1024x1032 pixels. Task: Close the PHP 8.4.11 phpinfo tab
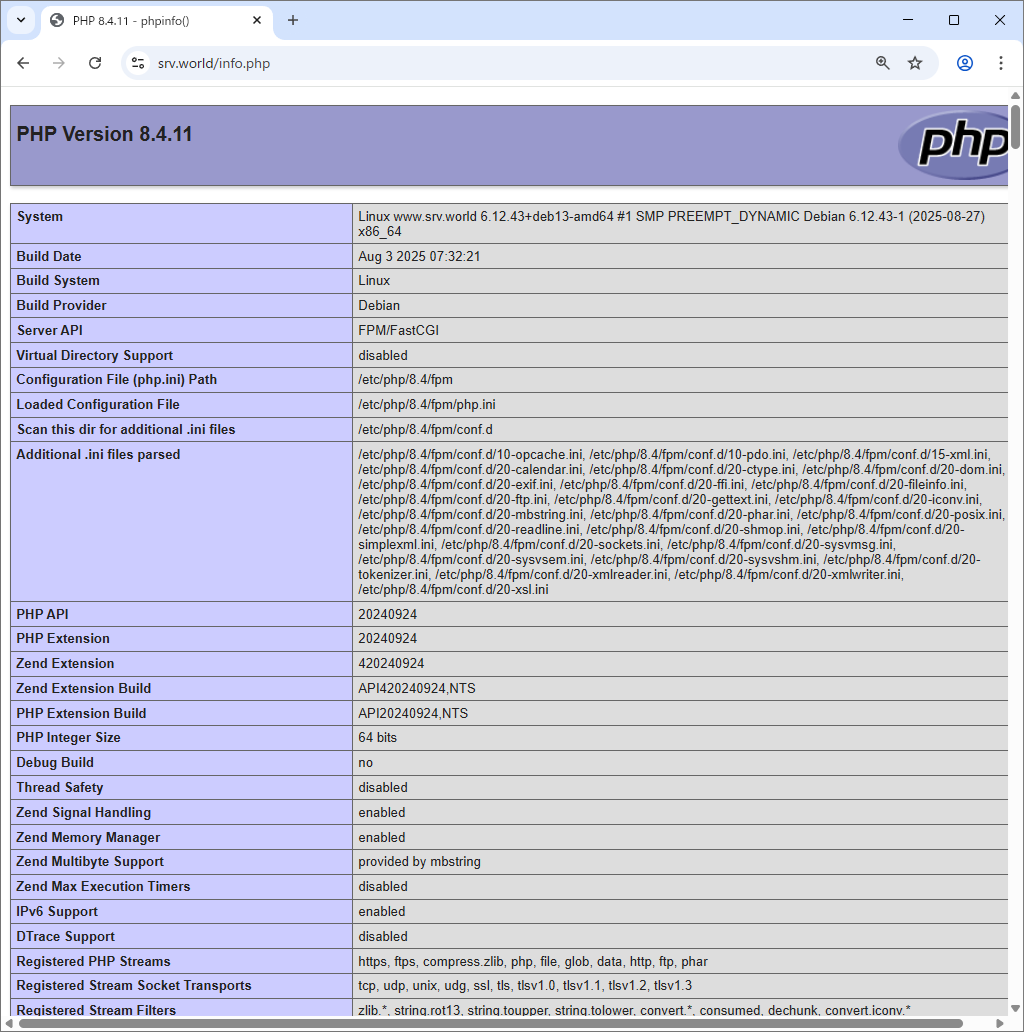(257, 20)
